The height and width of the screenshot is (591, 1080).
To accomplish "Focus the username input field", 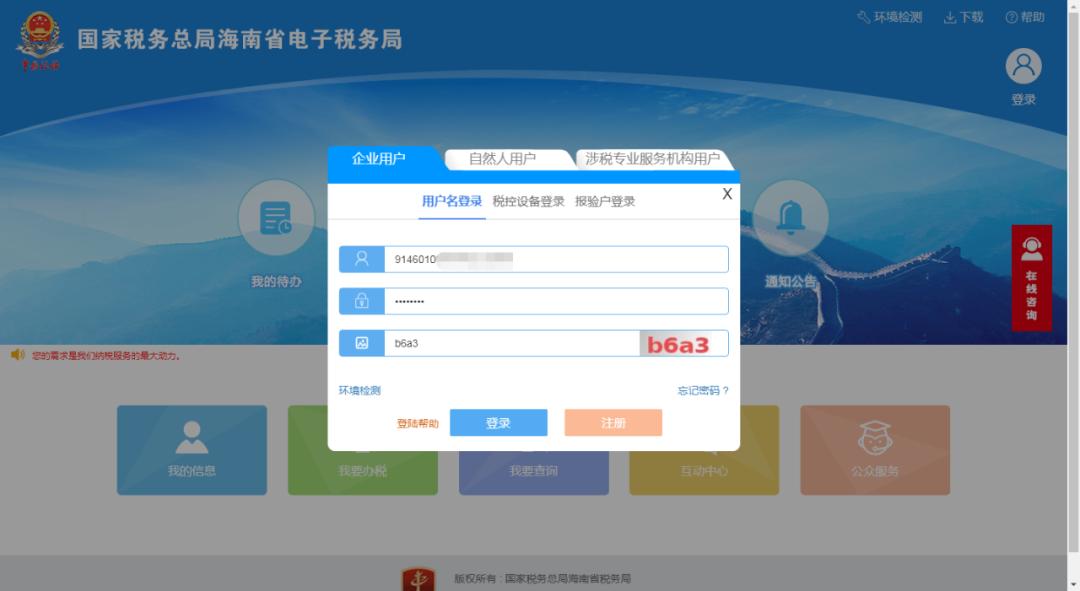I will (556, 259).
